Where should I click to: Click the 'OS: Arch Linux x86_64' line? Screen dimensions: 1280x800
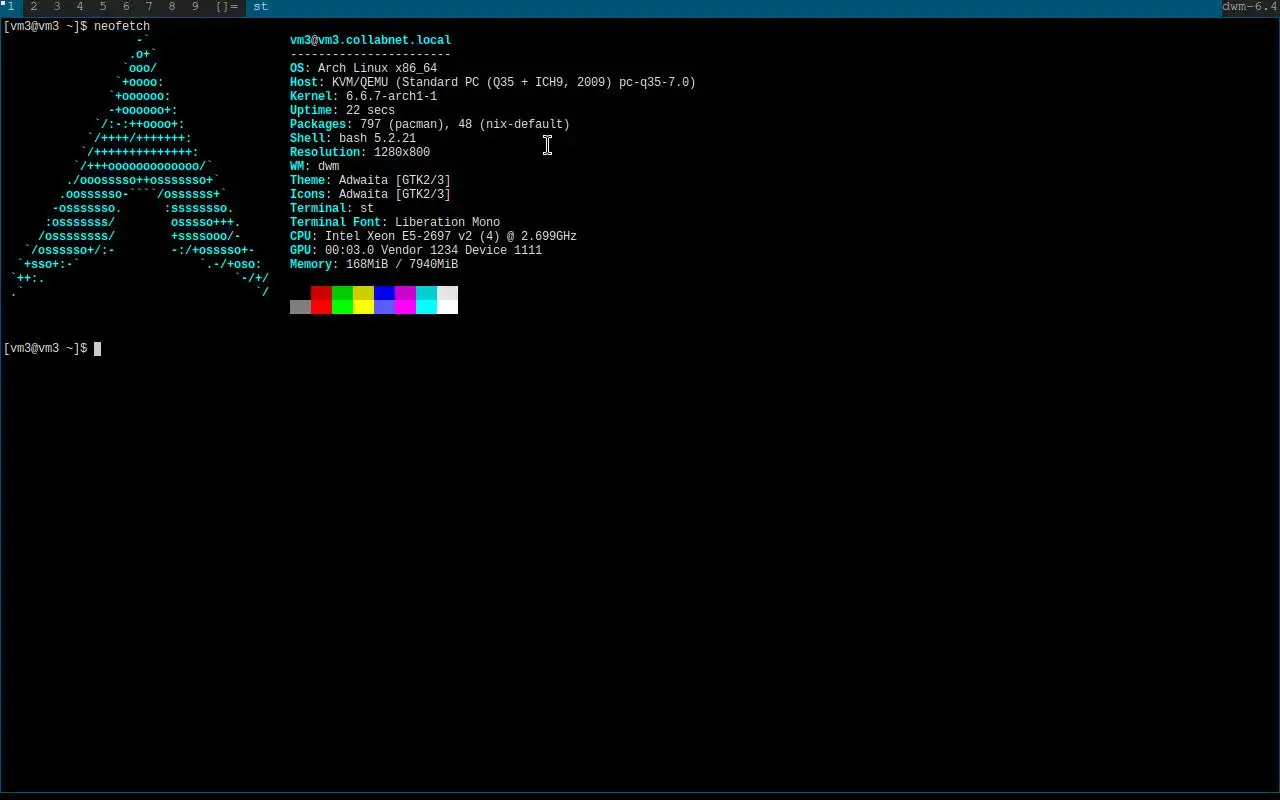coord(363,68)
